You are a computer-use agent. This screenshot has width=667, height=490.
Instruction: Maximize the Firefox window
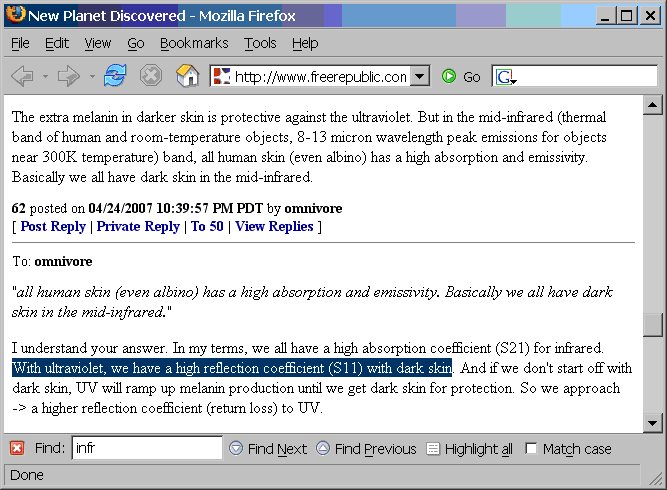tap(626, 16)
